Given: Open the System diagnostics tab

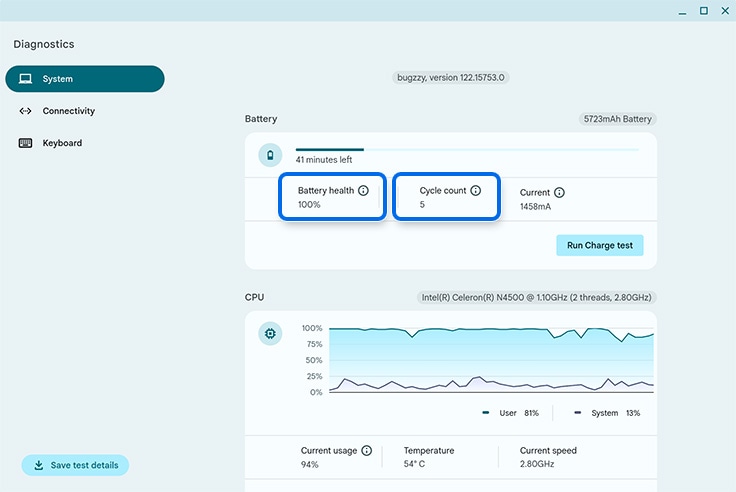Looking at the screenshot, I should 84,79.
